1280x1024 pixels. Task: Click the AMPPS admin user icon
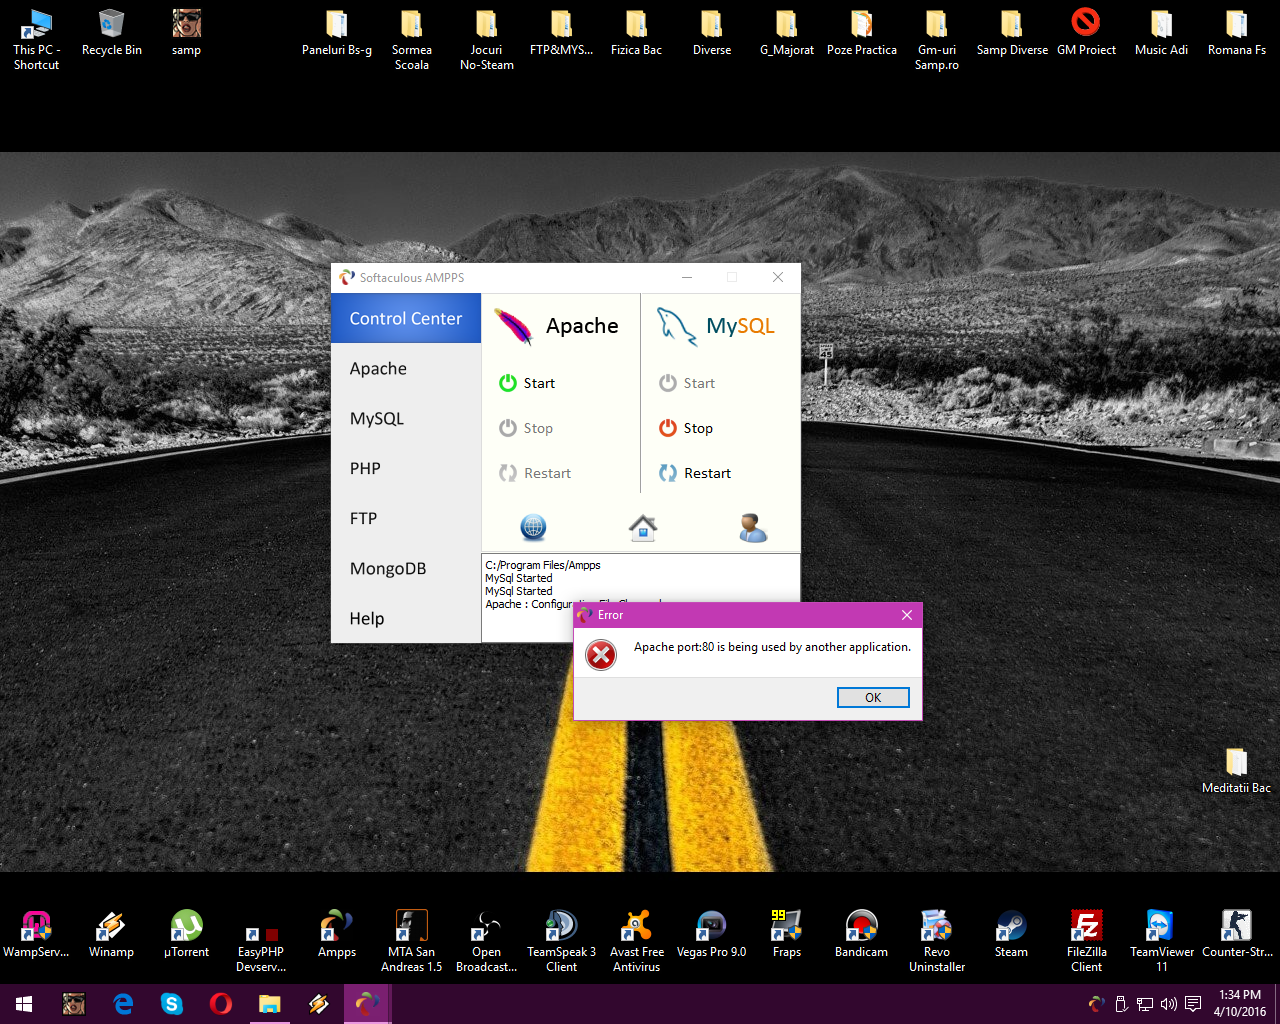click(x=753, y=527)
